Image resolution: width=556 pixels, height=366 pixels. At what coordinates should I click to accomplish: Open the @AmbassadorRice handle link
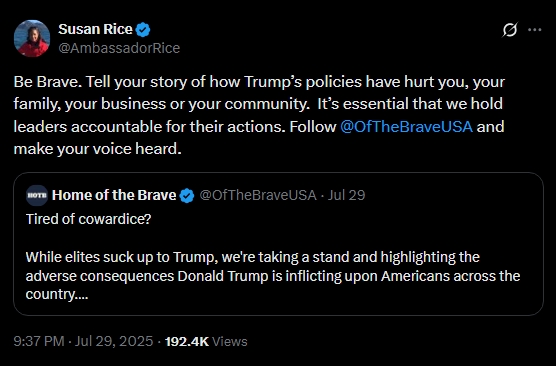(x=119, y=48)
